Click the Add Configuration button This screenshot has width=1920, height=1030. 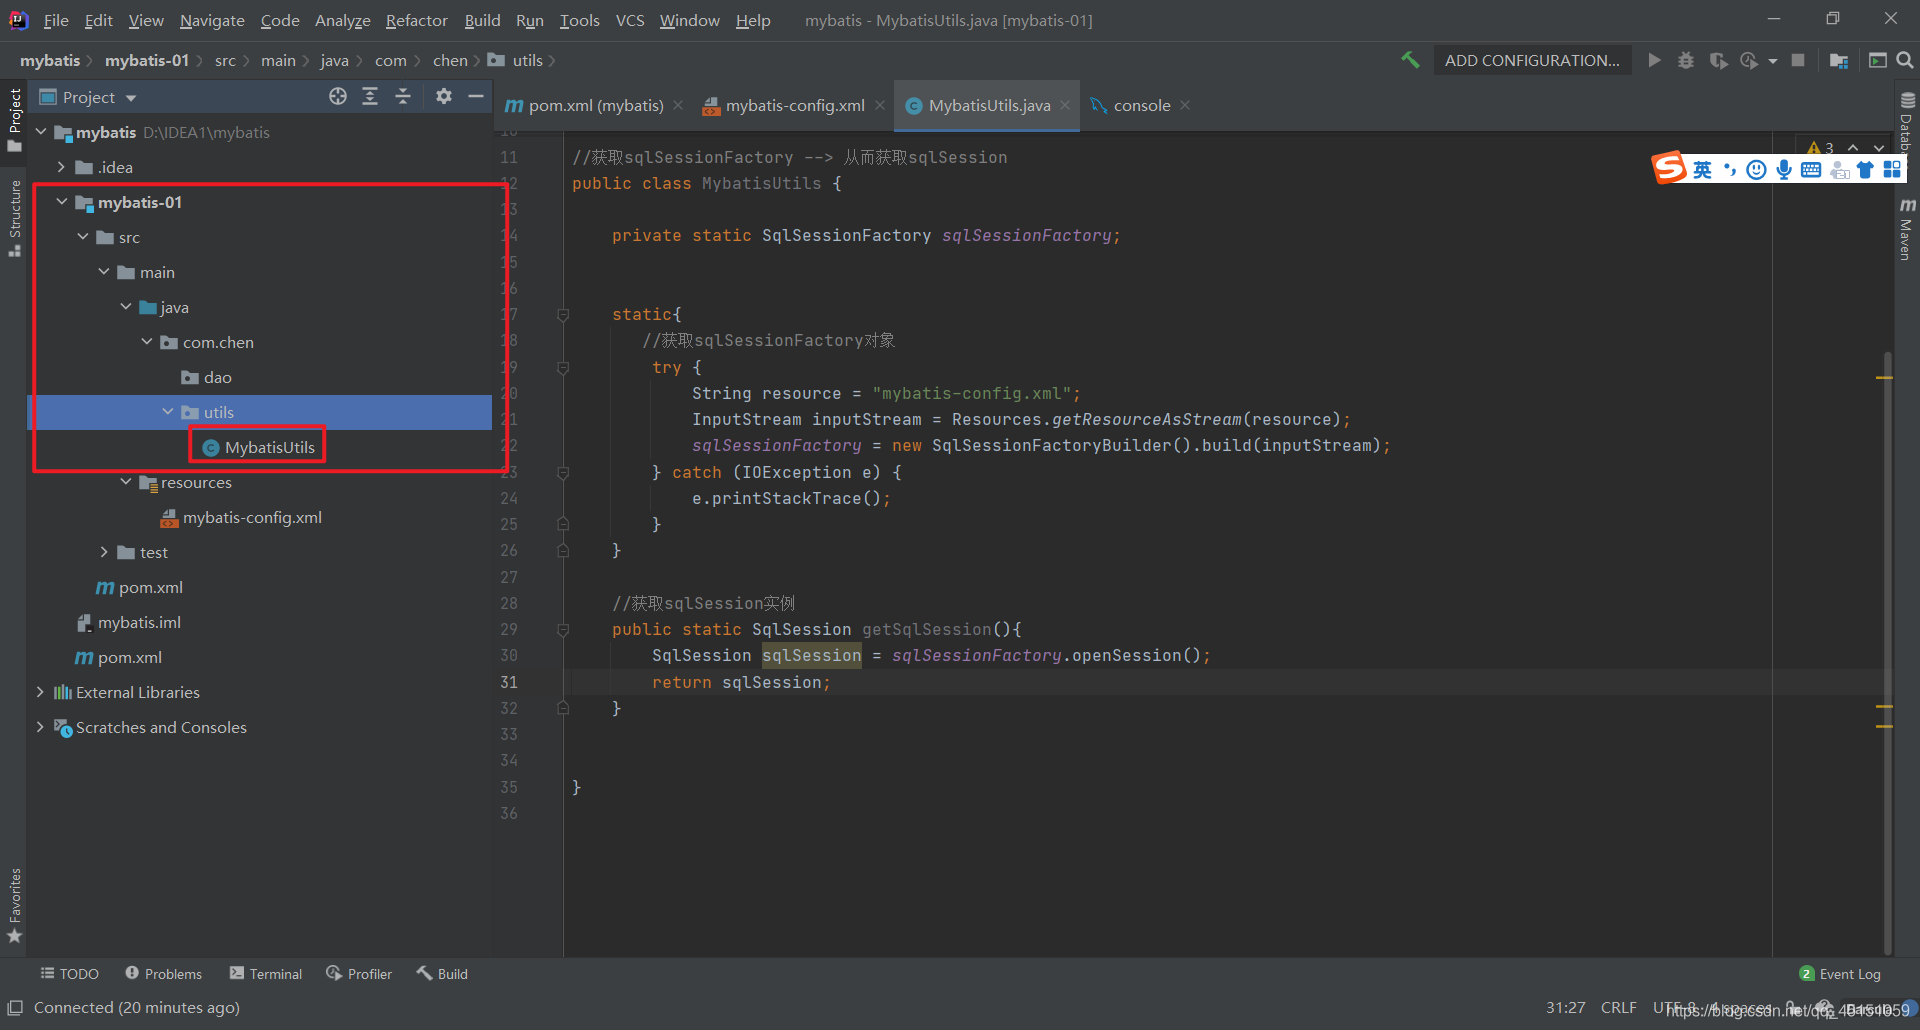1532,60
